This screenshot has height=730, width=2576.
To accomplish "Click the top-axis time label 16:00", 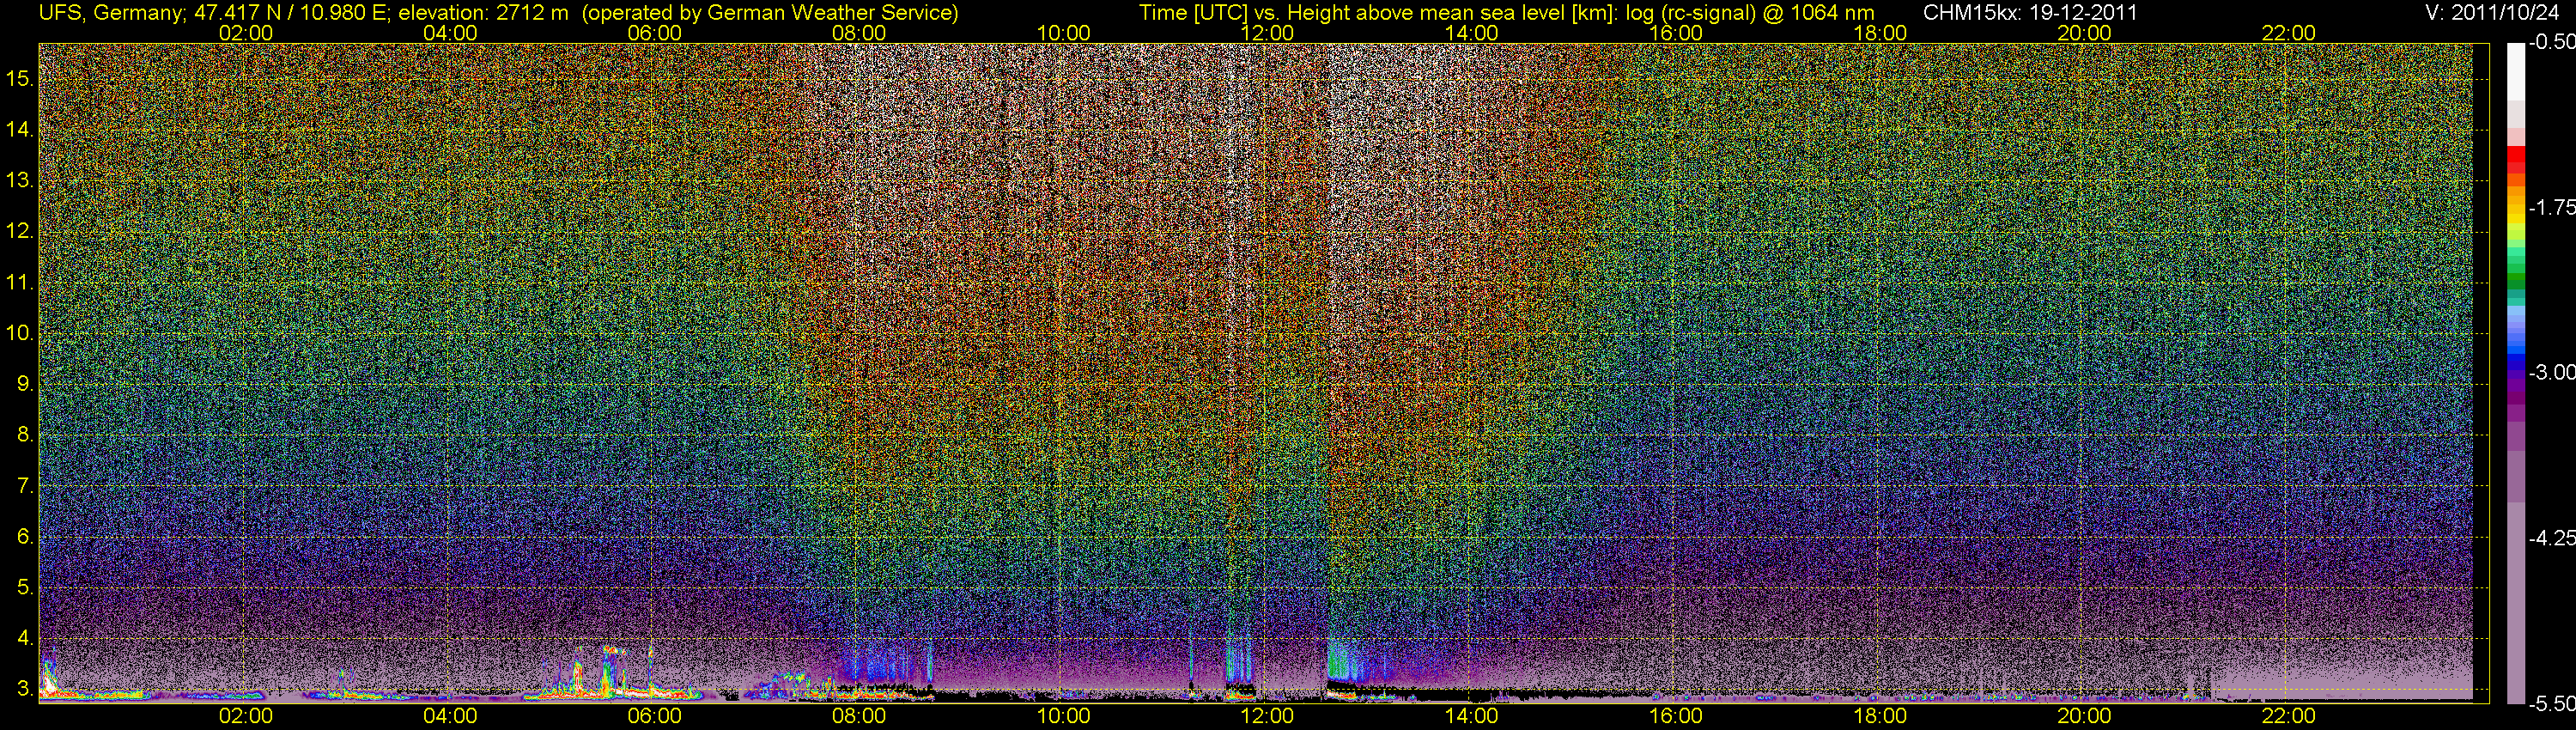I will (x=1676, y=33).
